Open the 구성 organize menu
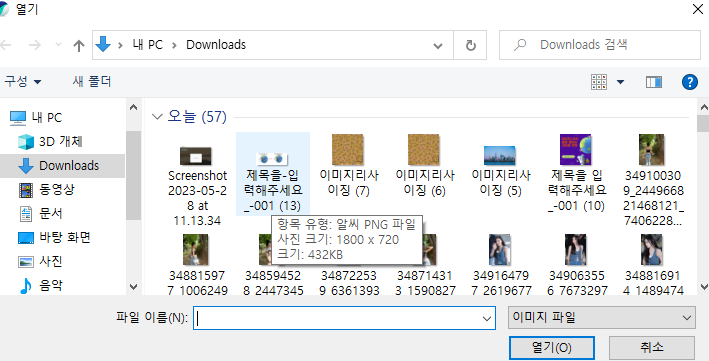709x361 pixels. [23, 81]
